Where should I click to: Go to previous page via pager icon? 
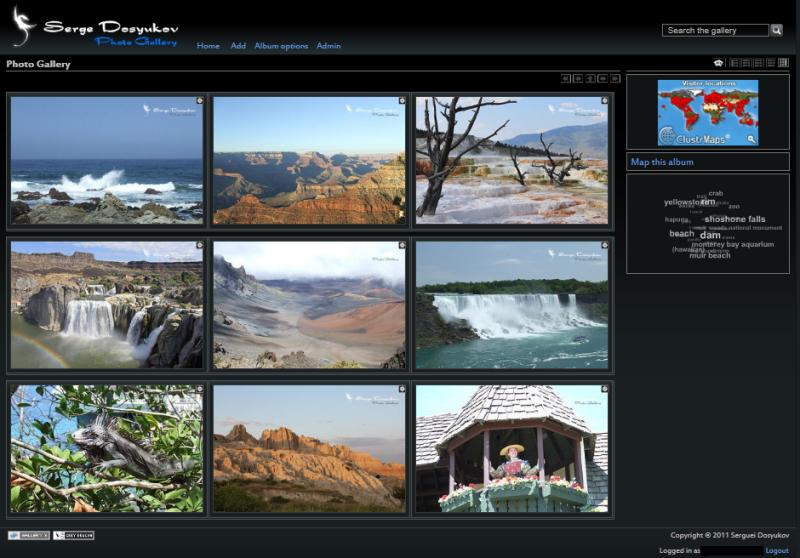pyautogui.click(x=578, y=79)
